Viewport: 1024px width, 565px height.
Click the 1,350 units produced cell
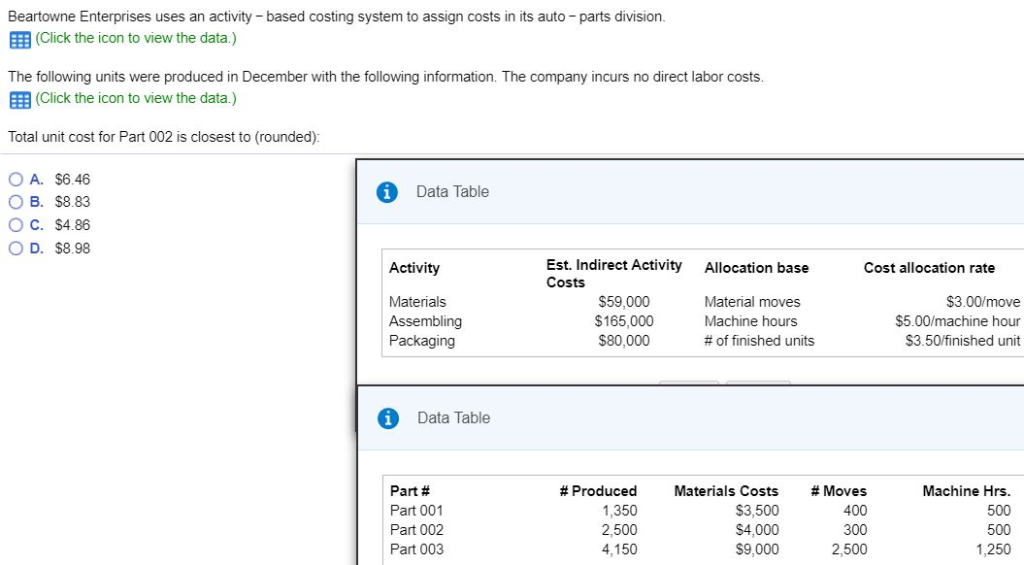pyautogui.click(x=619, y=511)
